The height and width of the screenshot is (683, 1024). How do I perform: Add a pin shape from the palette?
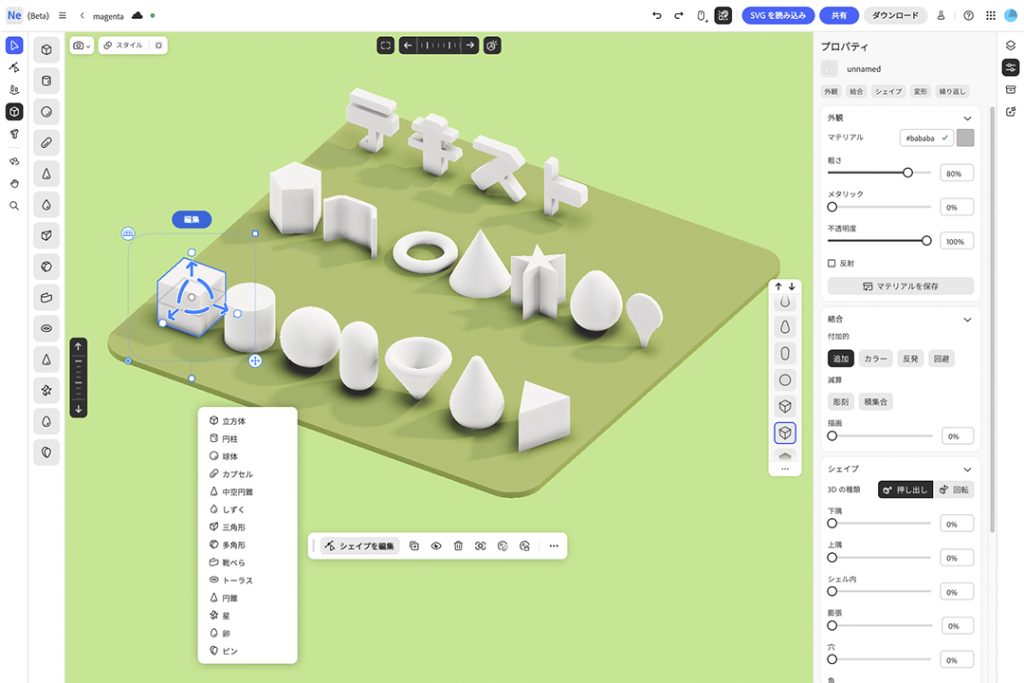[46, 452]
